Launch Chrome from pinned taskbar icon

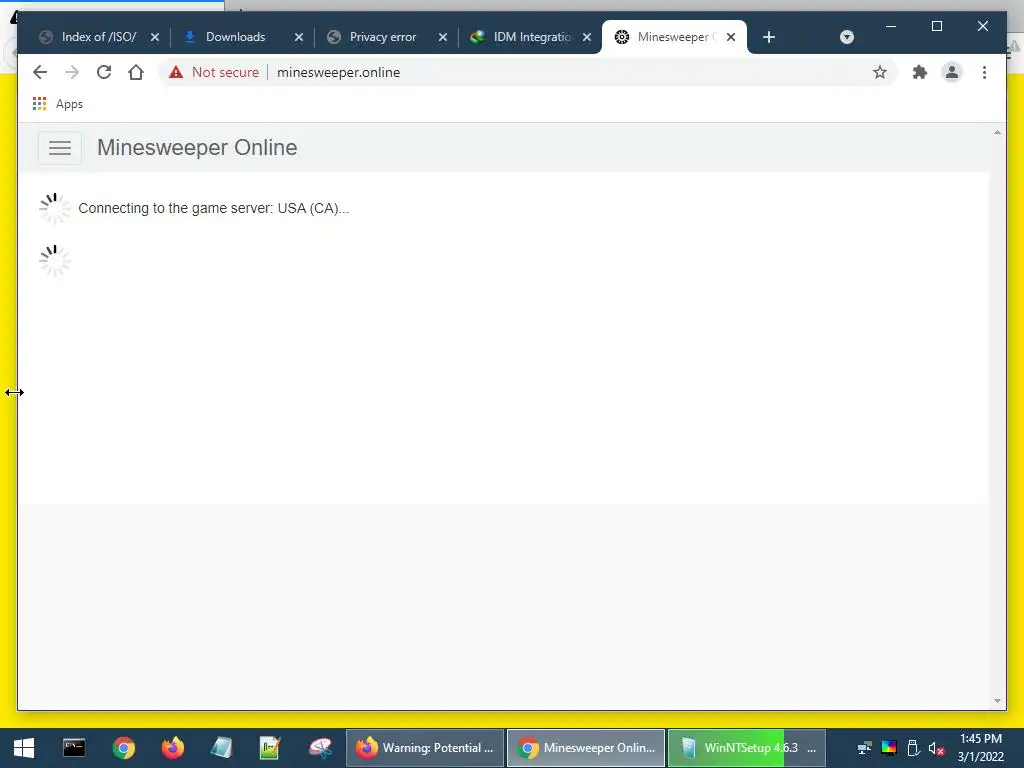(x=123, y=748)
